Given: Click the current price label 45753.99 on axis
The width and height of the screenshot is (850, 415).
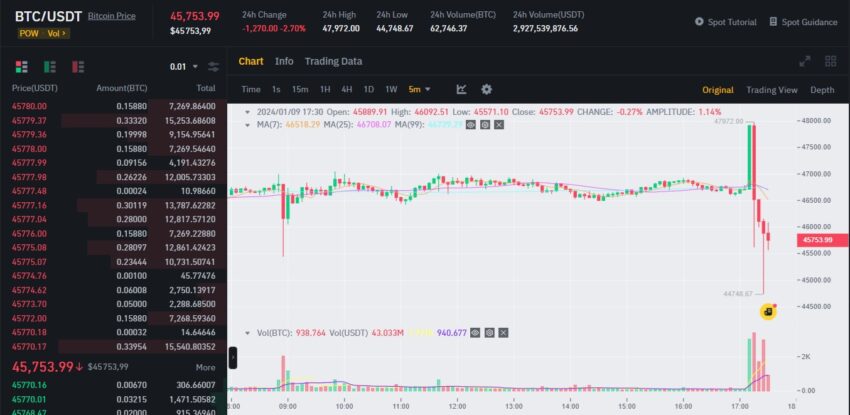Looking at the screenshot, I should pos(822,240).
